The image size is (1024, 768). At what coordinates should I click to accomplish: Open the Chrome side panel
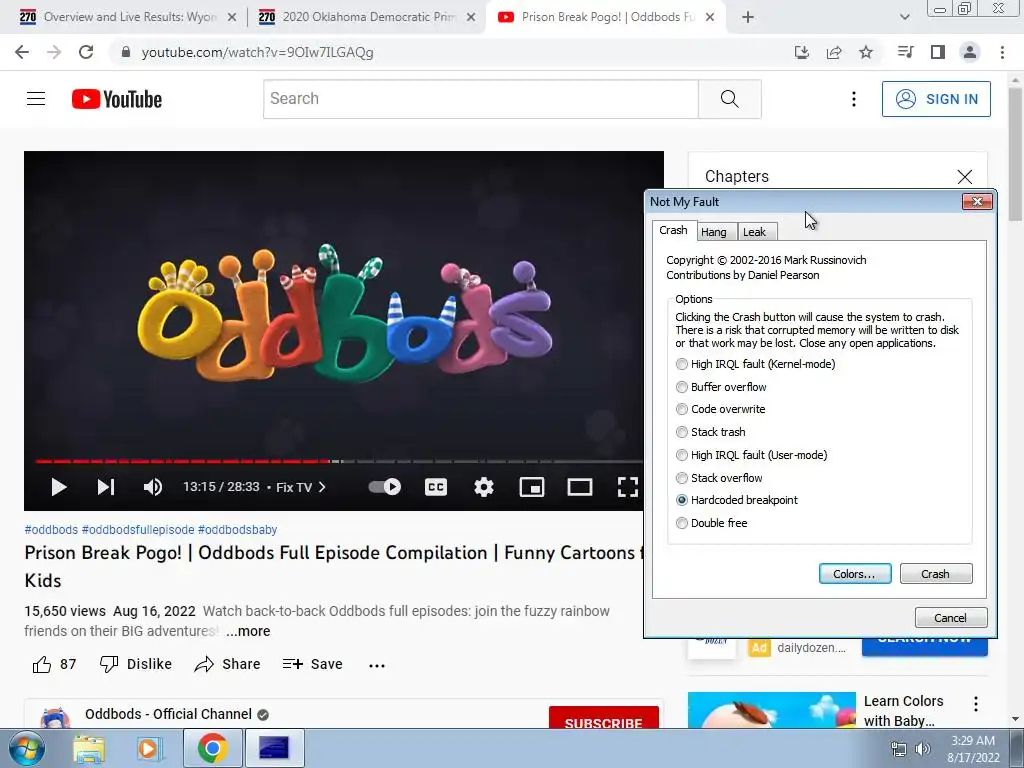point(938,52)
